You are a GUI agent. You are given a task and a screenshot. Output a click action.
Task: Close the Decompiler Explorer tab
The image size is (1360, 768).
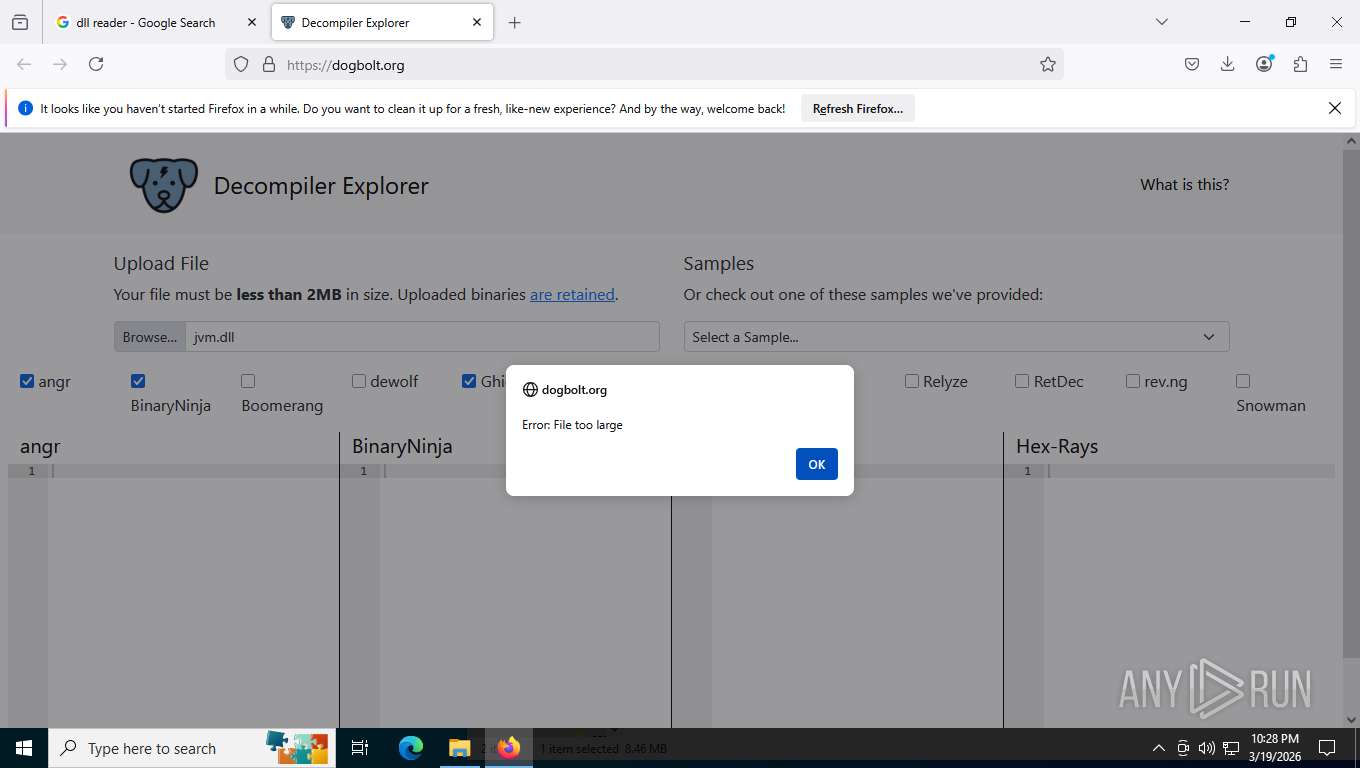477,22
